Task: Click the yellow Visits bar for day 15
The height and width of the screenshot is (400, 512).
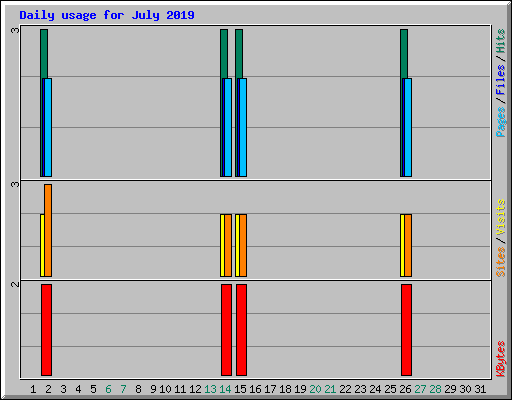Action: pos(237,245)
